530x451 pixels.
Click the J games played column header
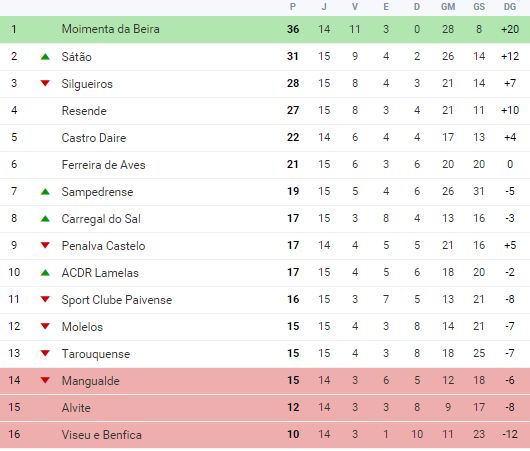324,7
